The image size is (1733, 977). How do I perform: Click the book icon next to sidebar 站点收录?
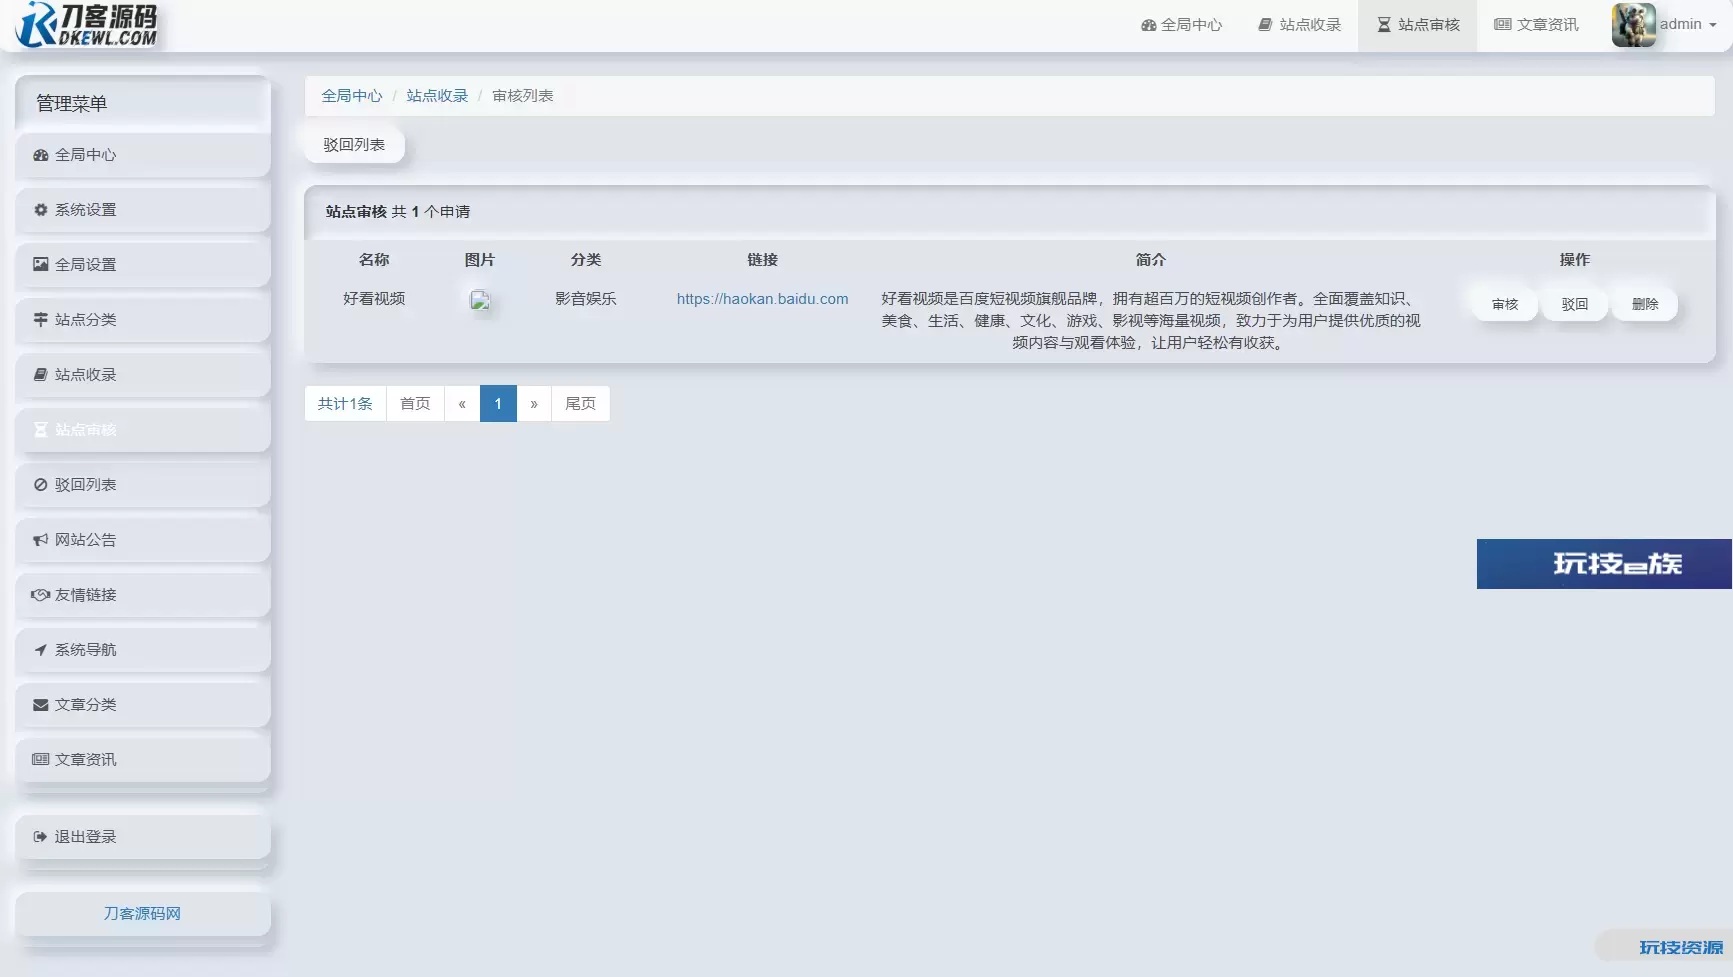(x=40, y=375)
